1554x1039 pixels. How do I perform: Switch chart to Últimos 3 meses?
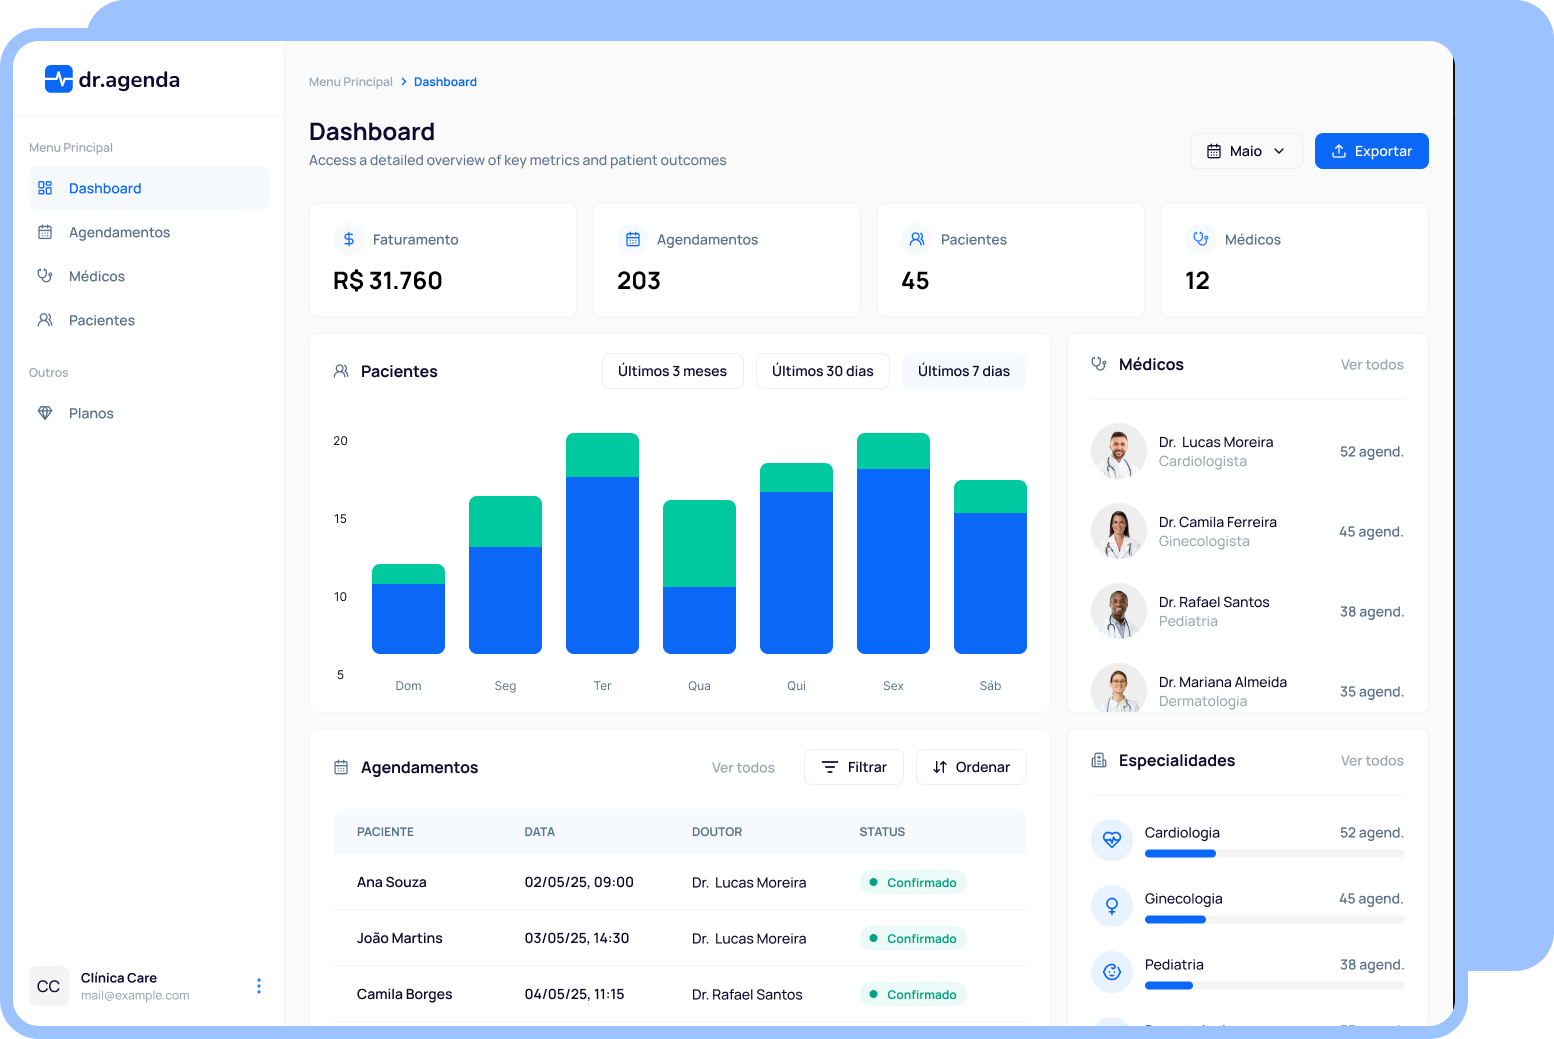coord(672,371)
